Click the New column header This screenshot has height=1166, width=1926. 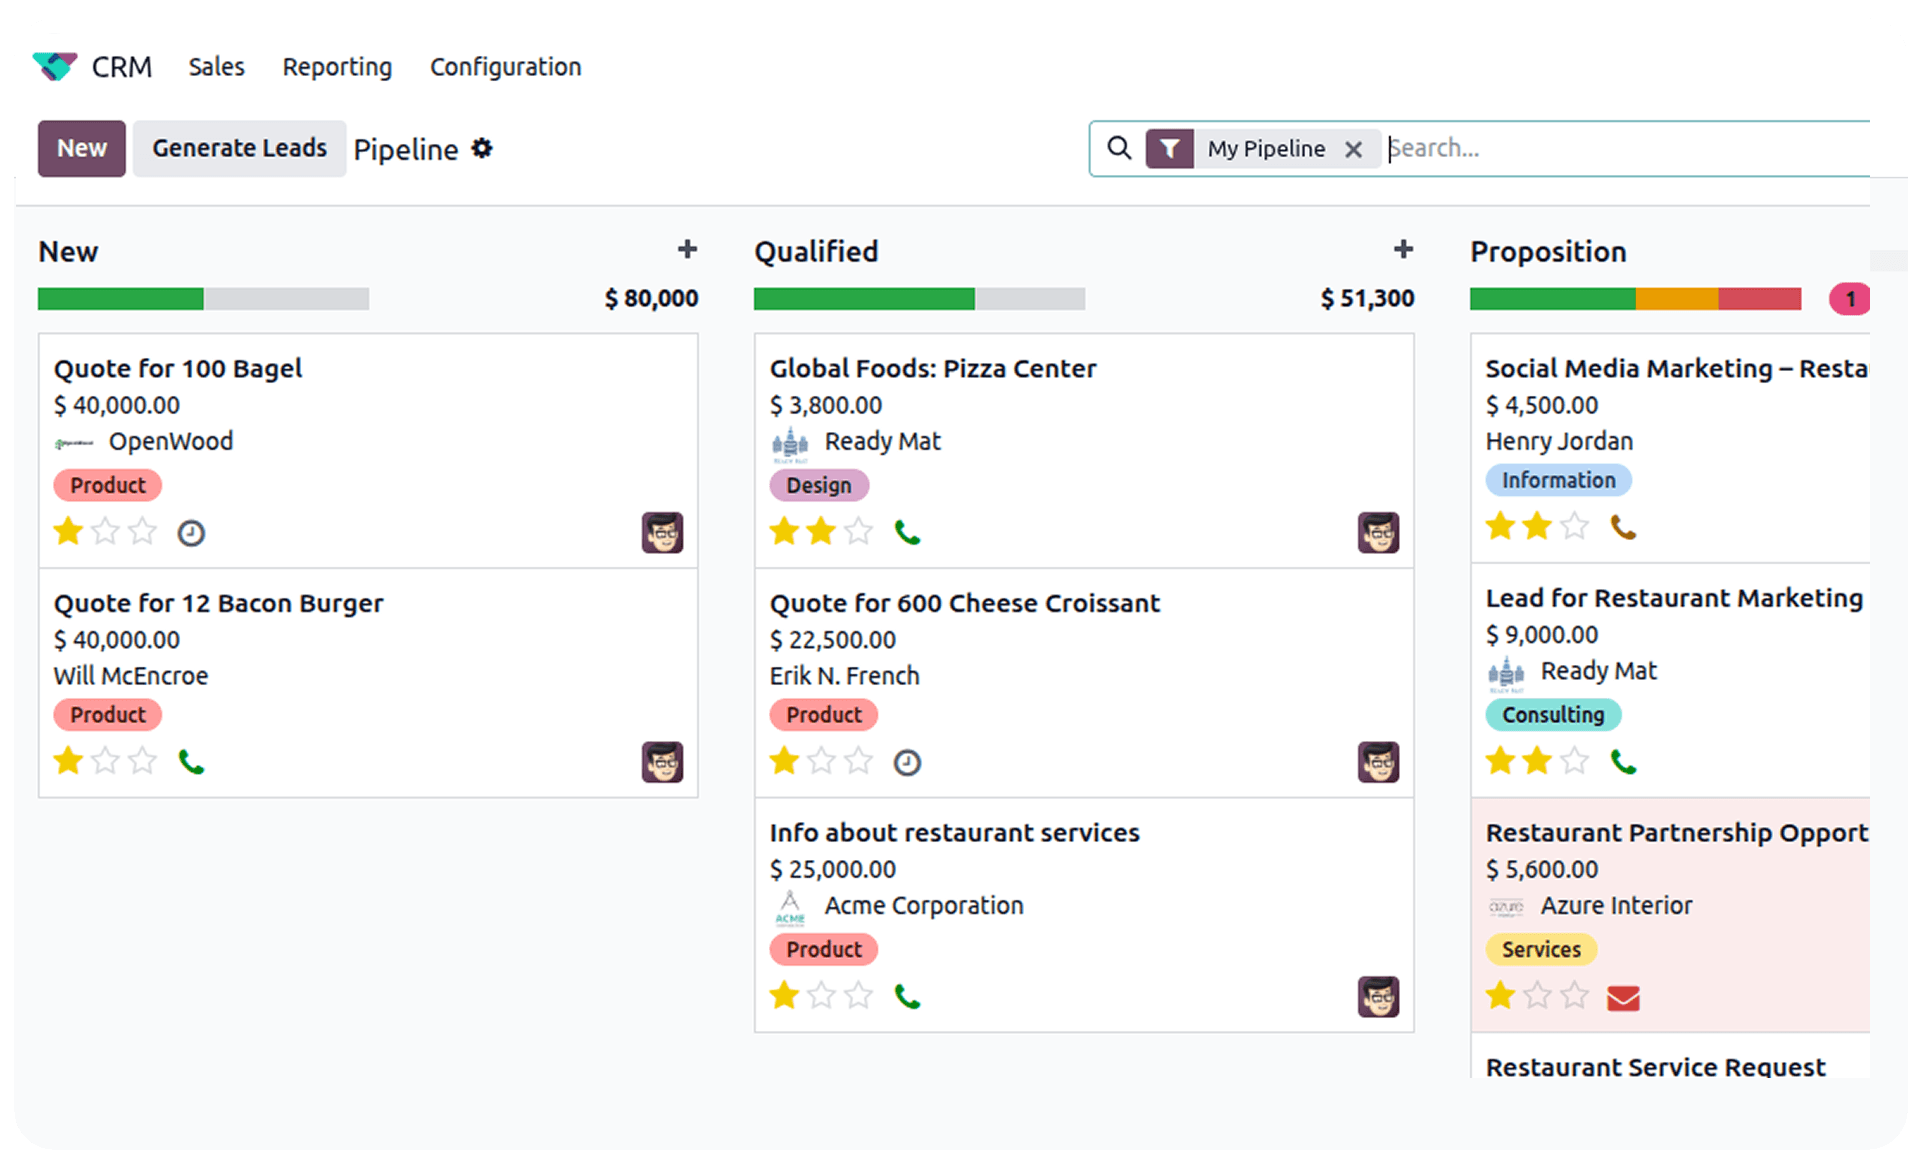(x=68, y=252)
